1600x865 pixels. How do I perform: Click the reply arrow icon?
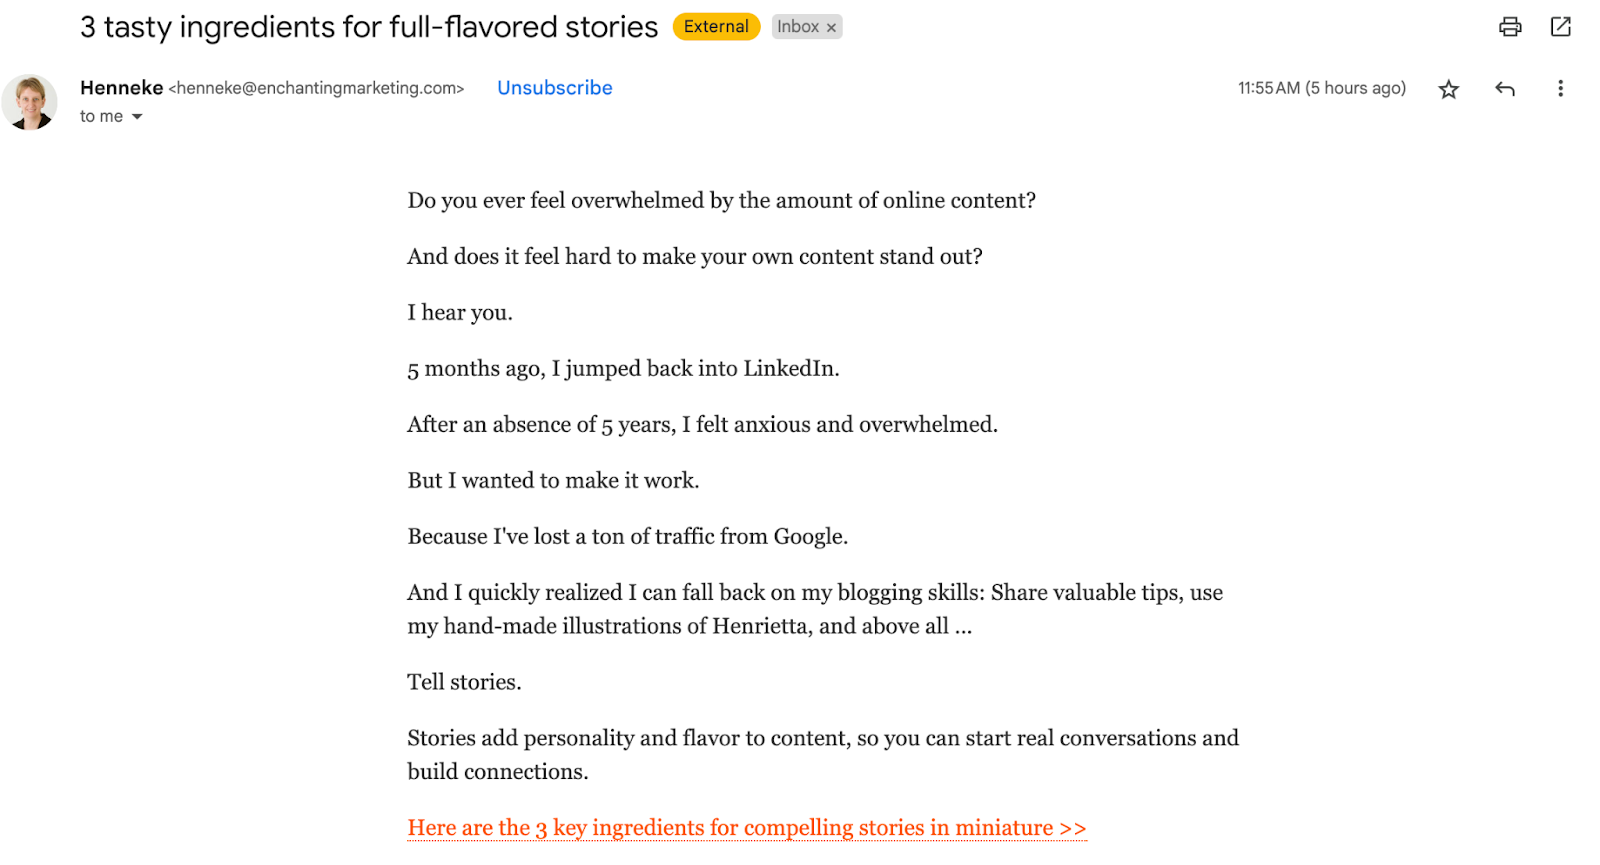1504,88
